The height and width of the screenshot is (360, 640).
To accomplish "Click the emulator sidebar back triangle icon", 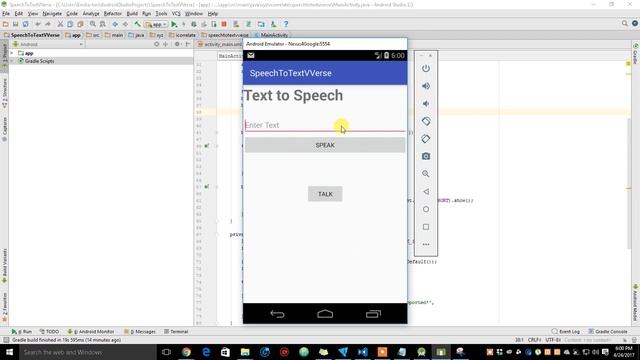I will pos(426,191).
